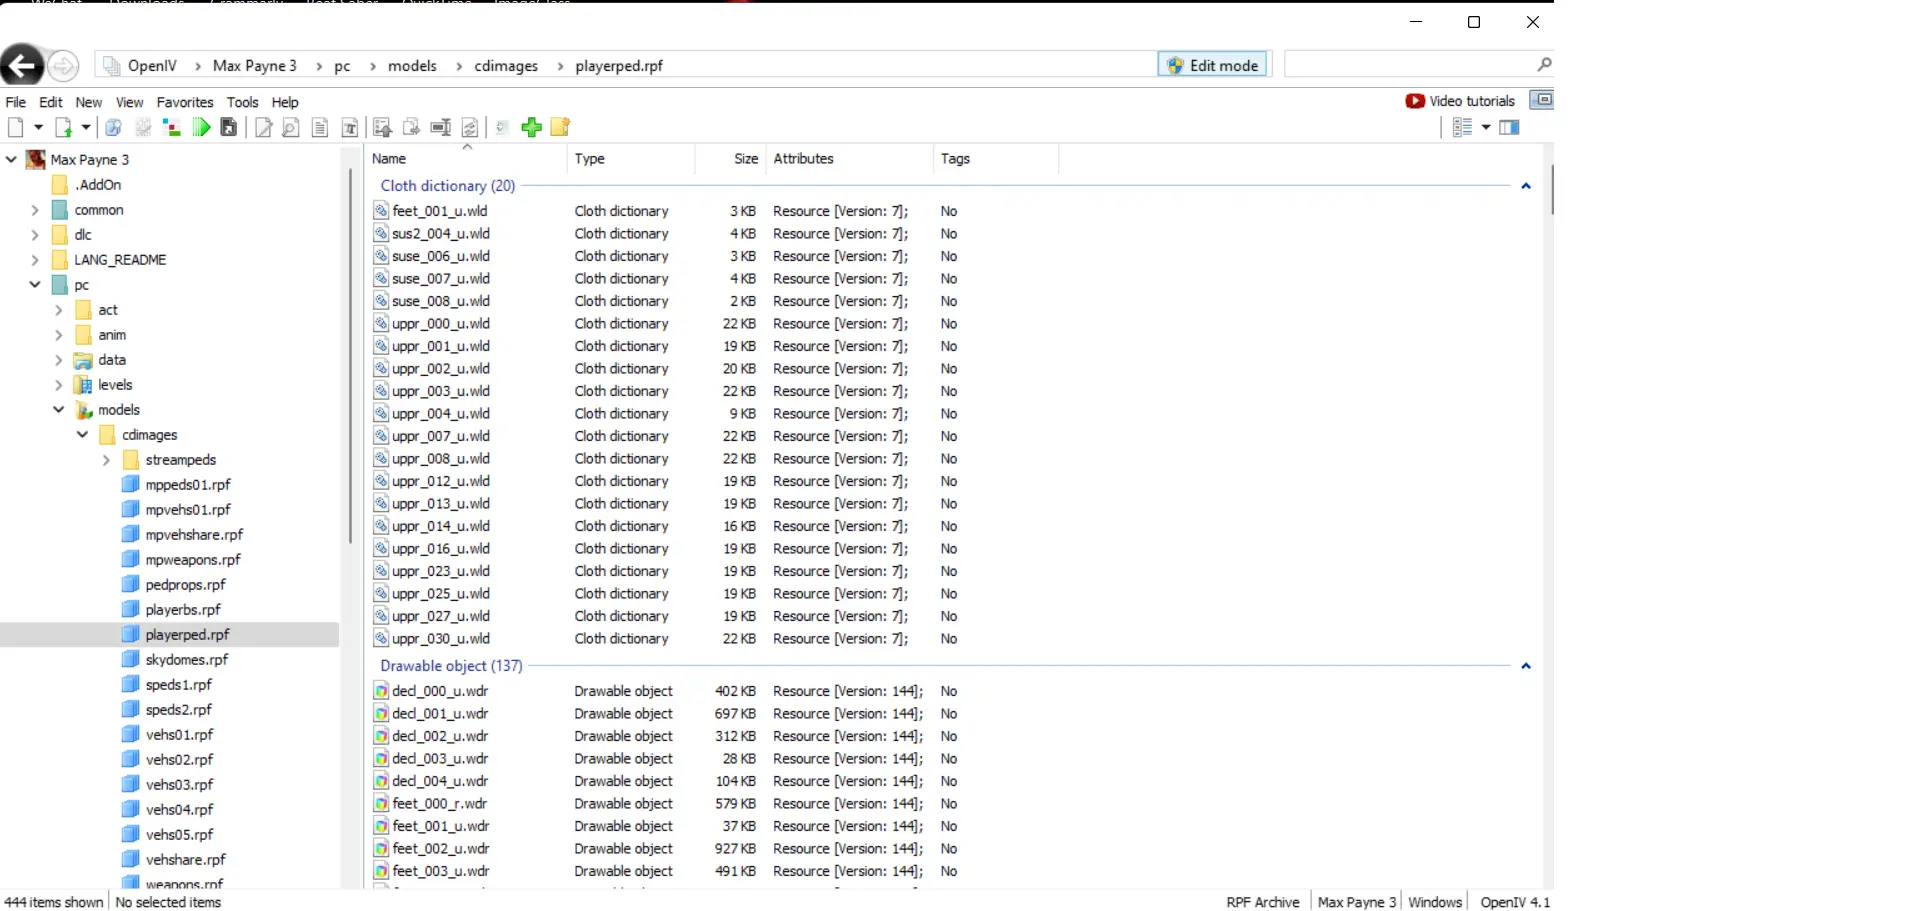Screen dimensions: 1916x911
Task: Open the view mode dropdown arrow
Action: pyautogui.click(x=1486, y=127)
